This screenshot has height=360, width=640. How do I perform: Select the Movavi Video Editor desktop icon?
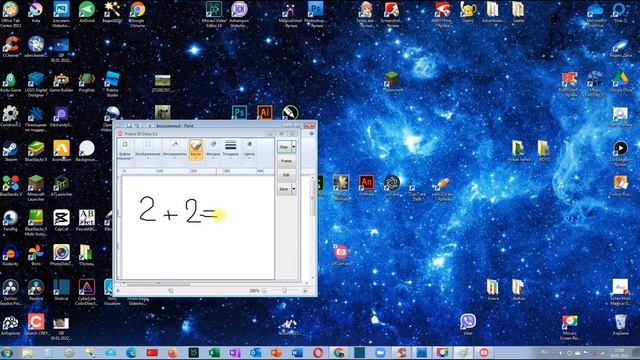(214, 14)
